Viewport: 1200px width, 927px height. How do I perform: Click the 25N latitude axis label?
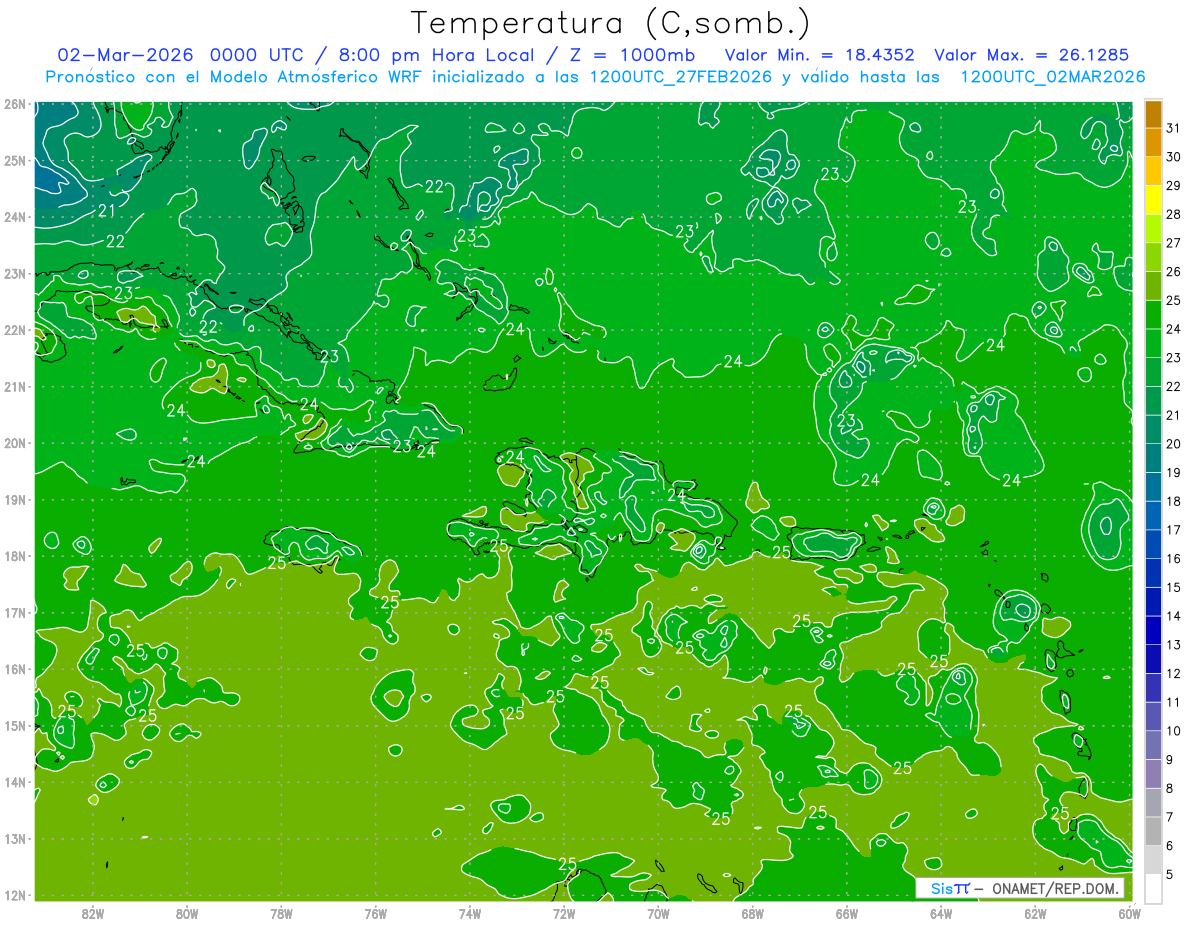coord(14,160)
